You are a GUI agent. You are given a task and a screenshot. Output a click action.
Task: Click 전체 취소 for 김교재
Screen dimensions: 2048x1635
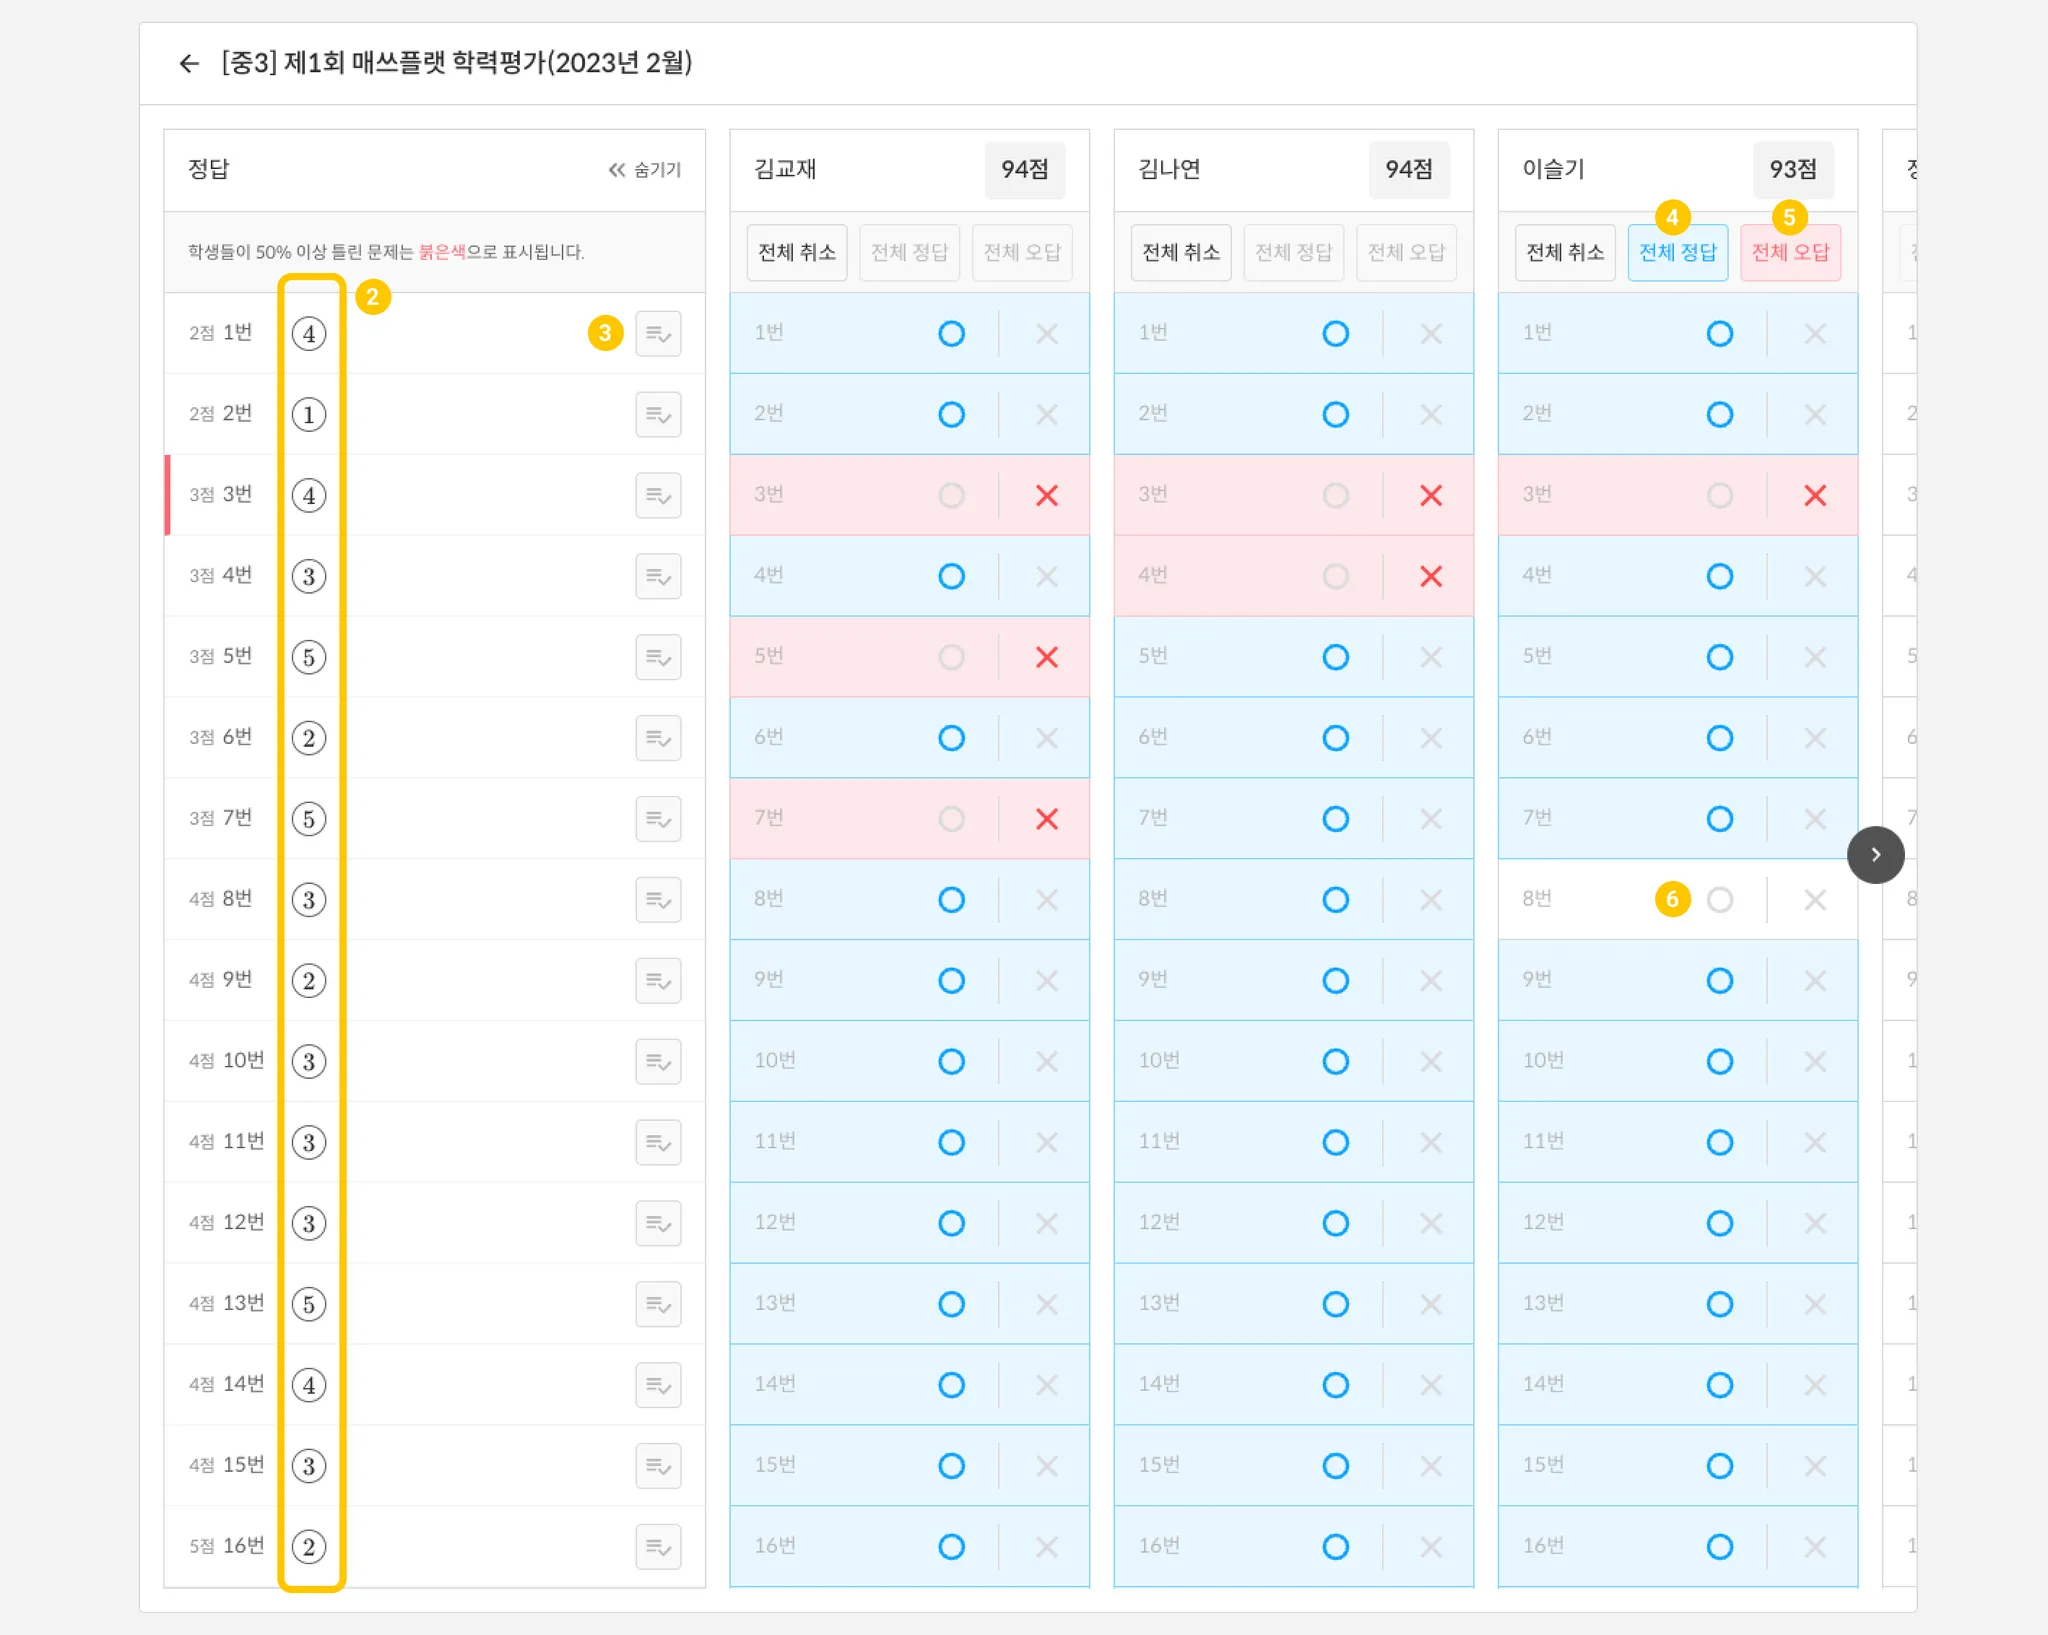[x=796, y=253]
